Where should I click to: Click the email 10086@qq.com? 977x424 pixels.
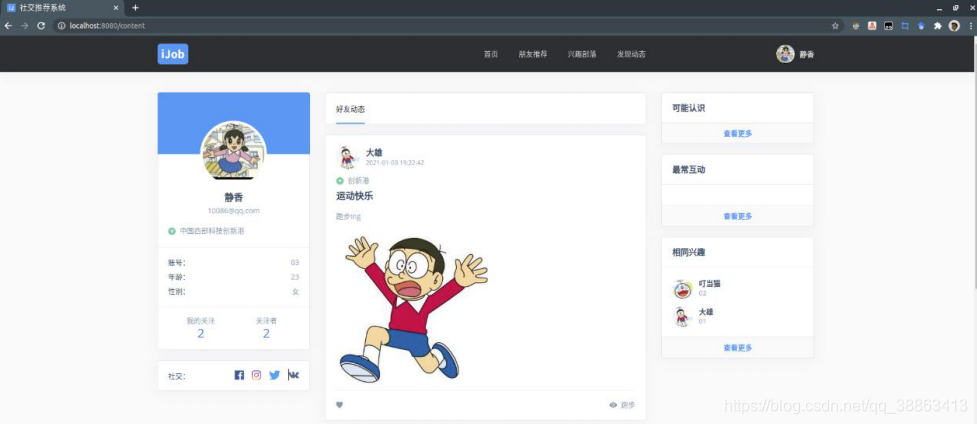(x=234, y=211)
